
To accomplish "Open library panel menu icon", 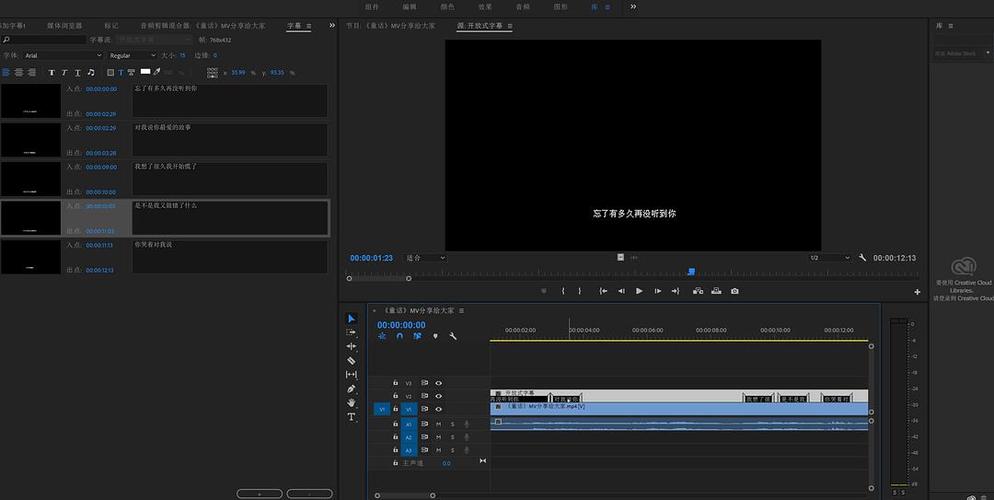I will click(x=950, y=26).
